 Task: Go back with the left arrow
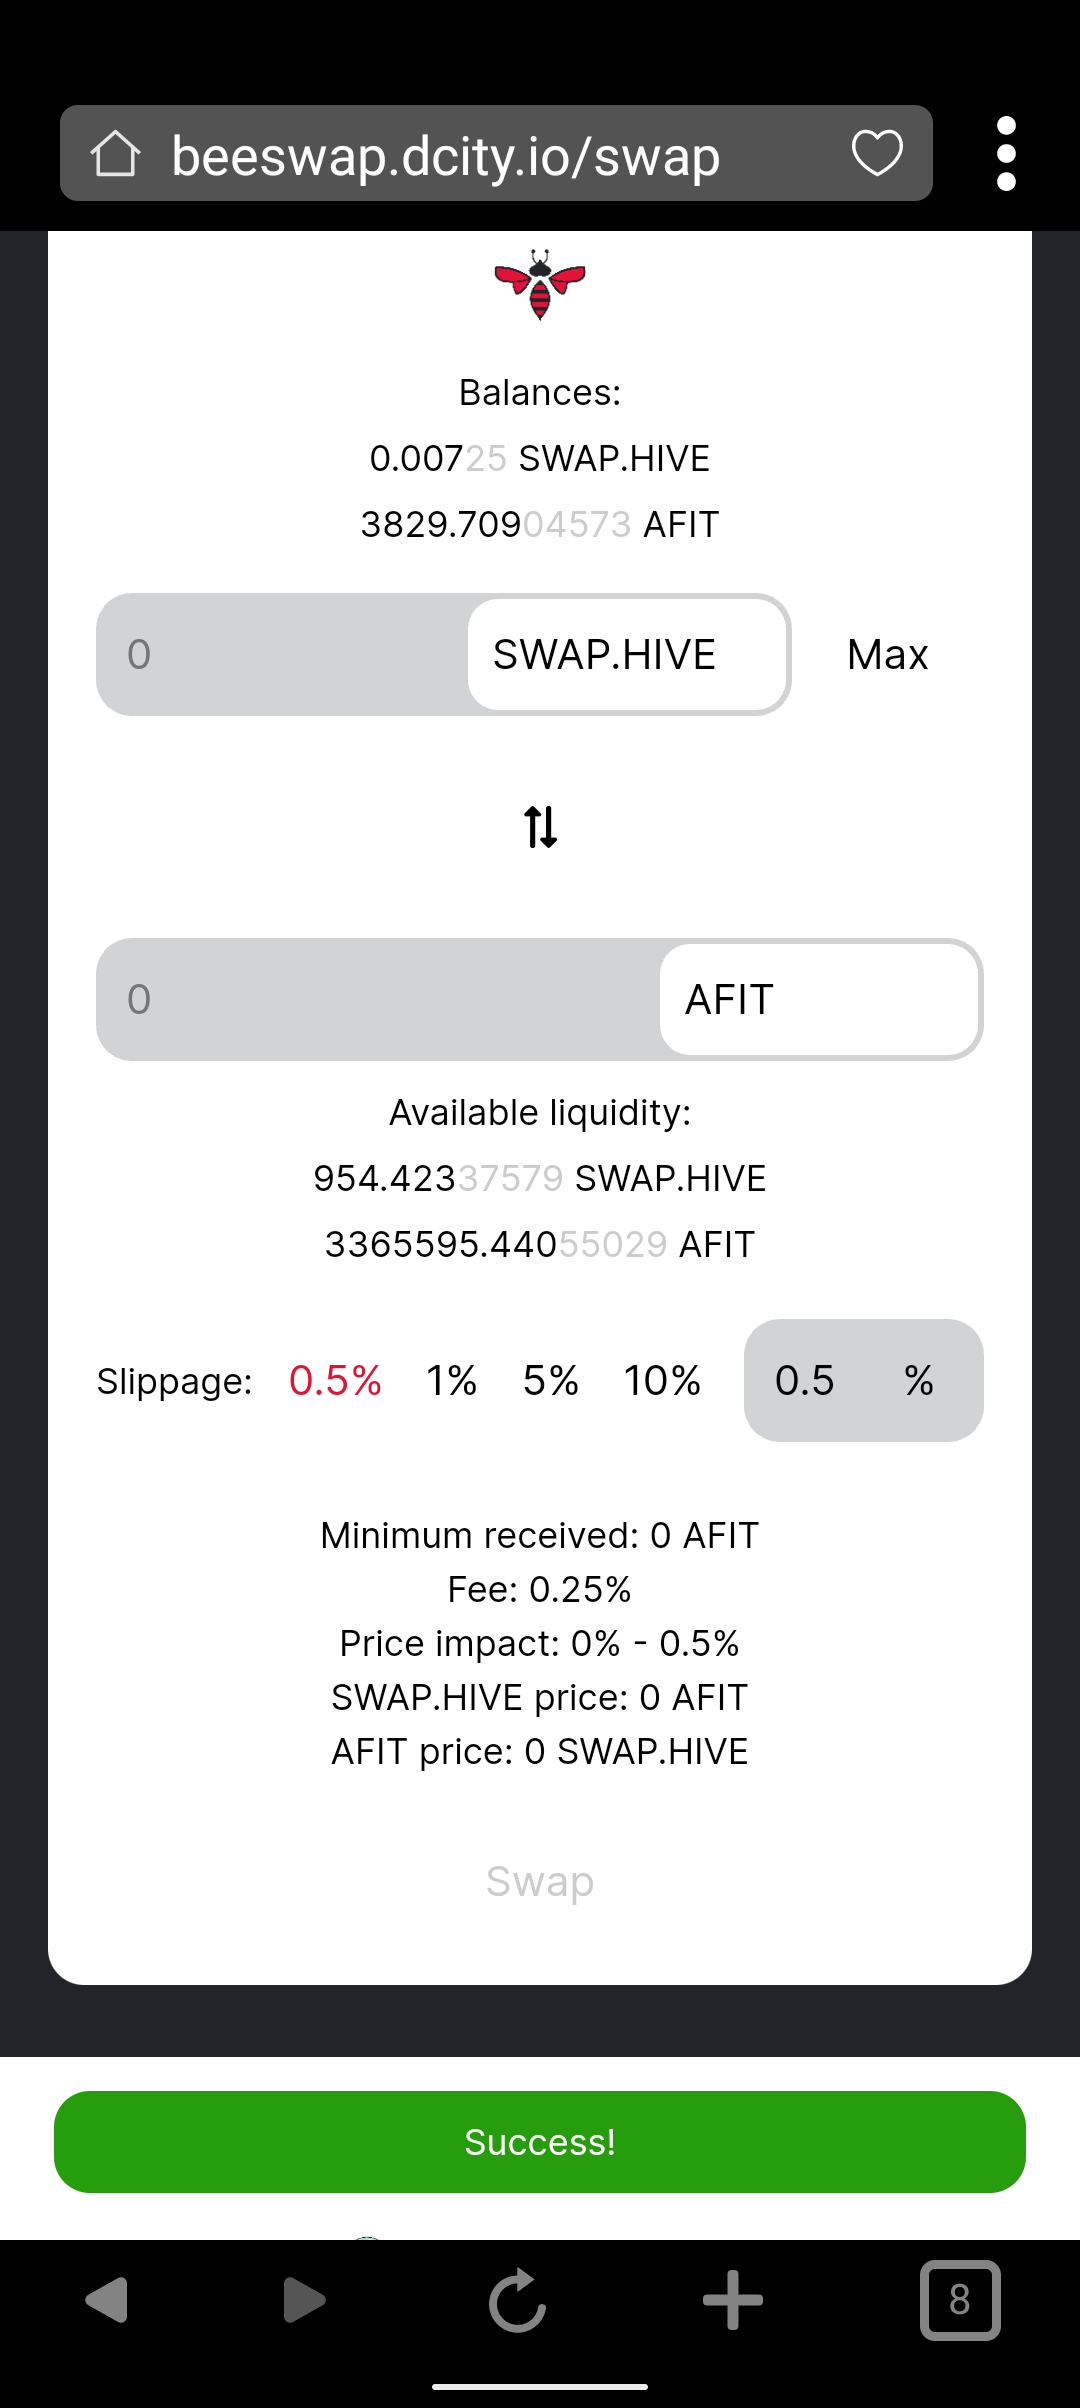[x=107, y=2300]
